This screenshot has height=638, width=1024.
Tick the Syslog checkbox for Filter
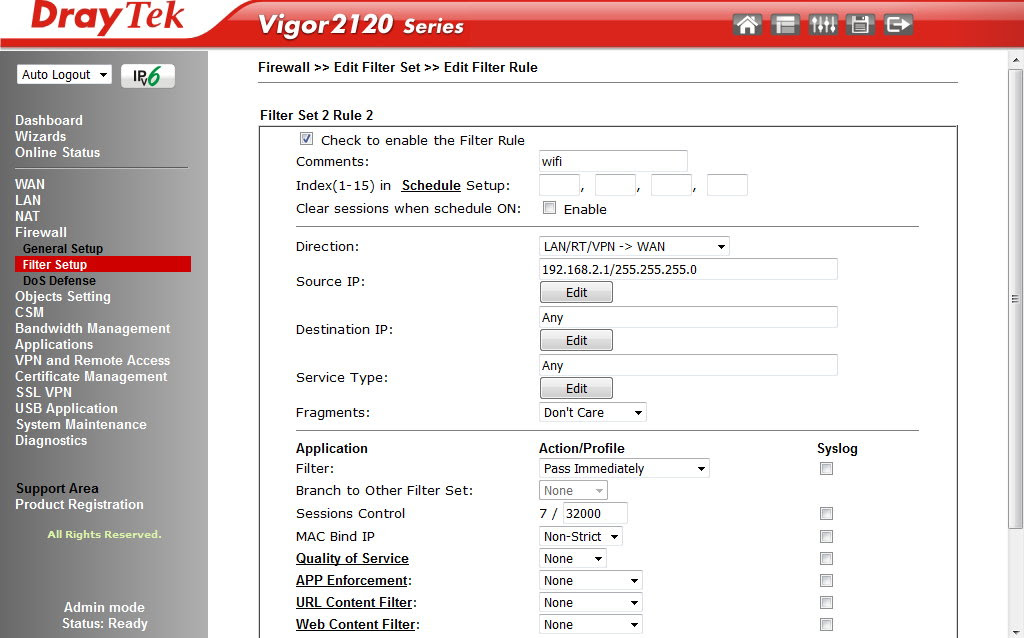826,468
